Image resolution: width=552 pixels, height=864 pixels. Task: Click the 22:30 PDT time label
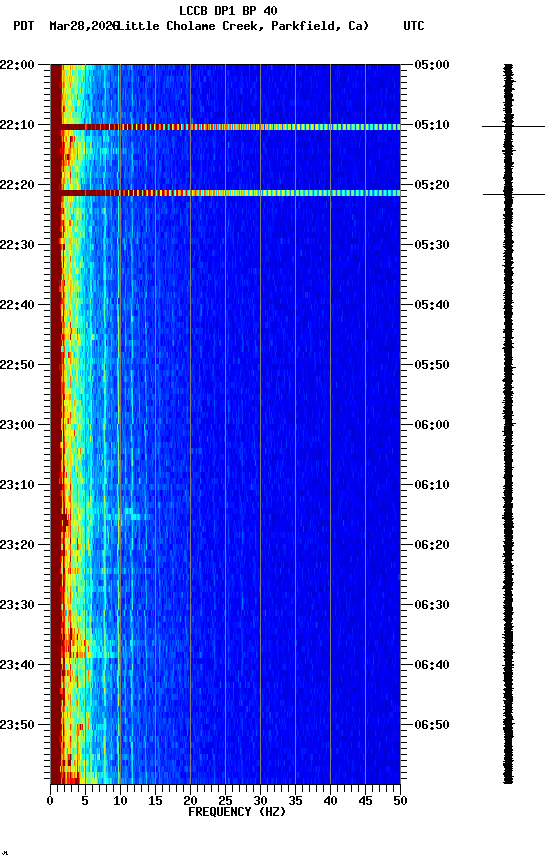click(17, 245)
